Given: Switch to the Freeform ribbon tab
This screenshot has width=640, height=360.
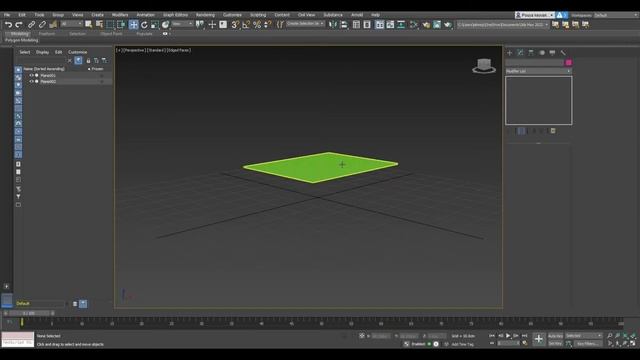Looking at the screenshot, I should [47, 34].
